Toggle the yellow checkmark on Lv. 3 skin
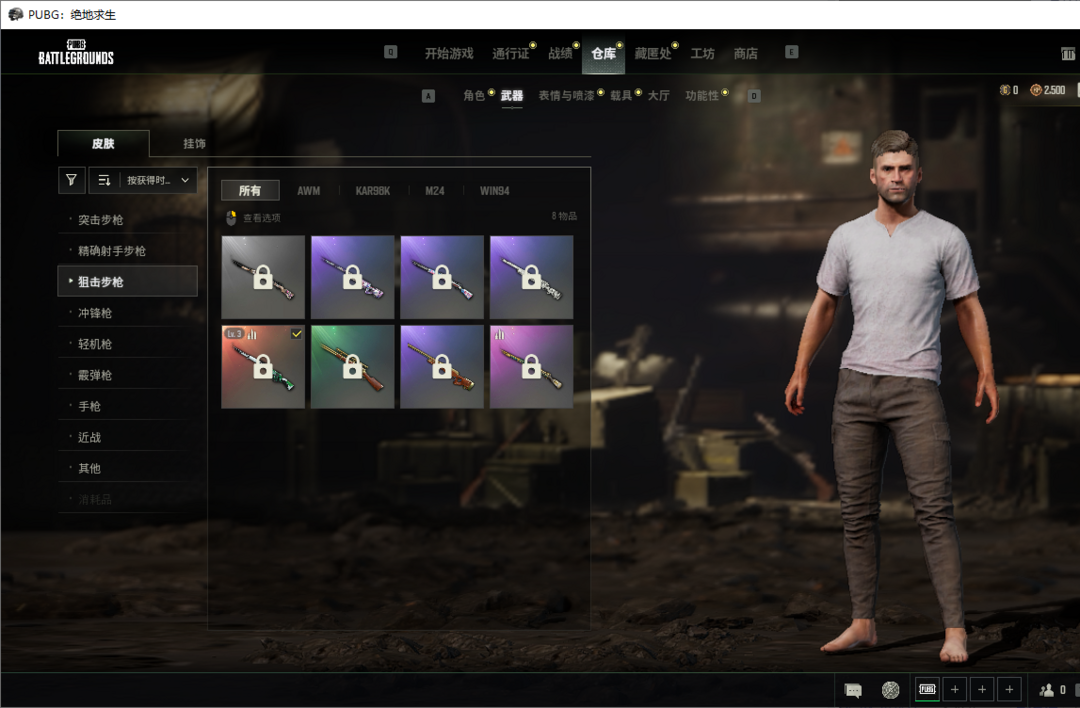 point(296,334)
